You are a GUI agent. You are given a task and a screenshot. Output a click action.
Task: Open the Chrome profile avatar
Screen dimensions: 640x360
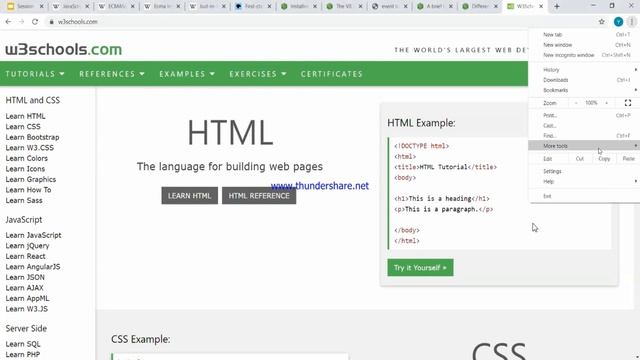tap(618, 22)
